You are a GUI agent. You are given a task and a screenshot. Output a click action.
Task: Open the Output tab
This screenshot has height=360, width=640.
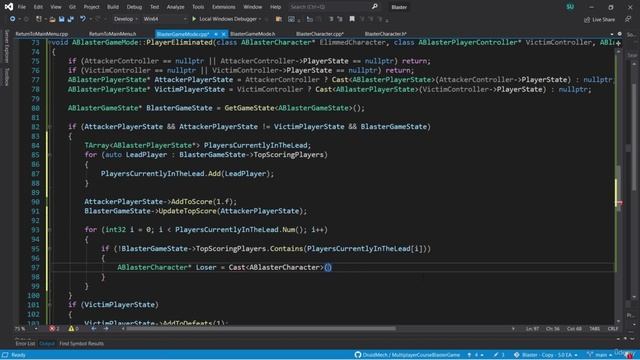(x=47, y=344)
